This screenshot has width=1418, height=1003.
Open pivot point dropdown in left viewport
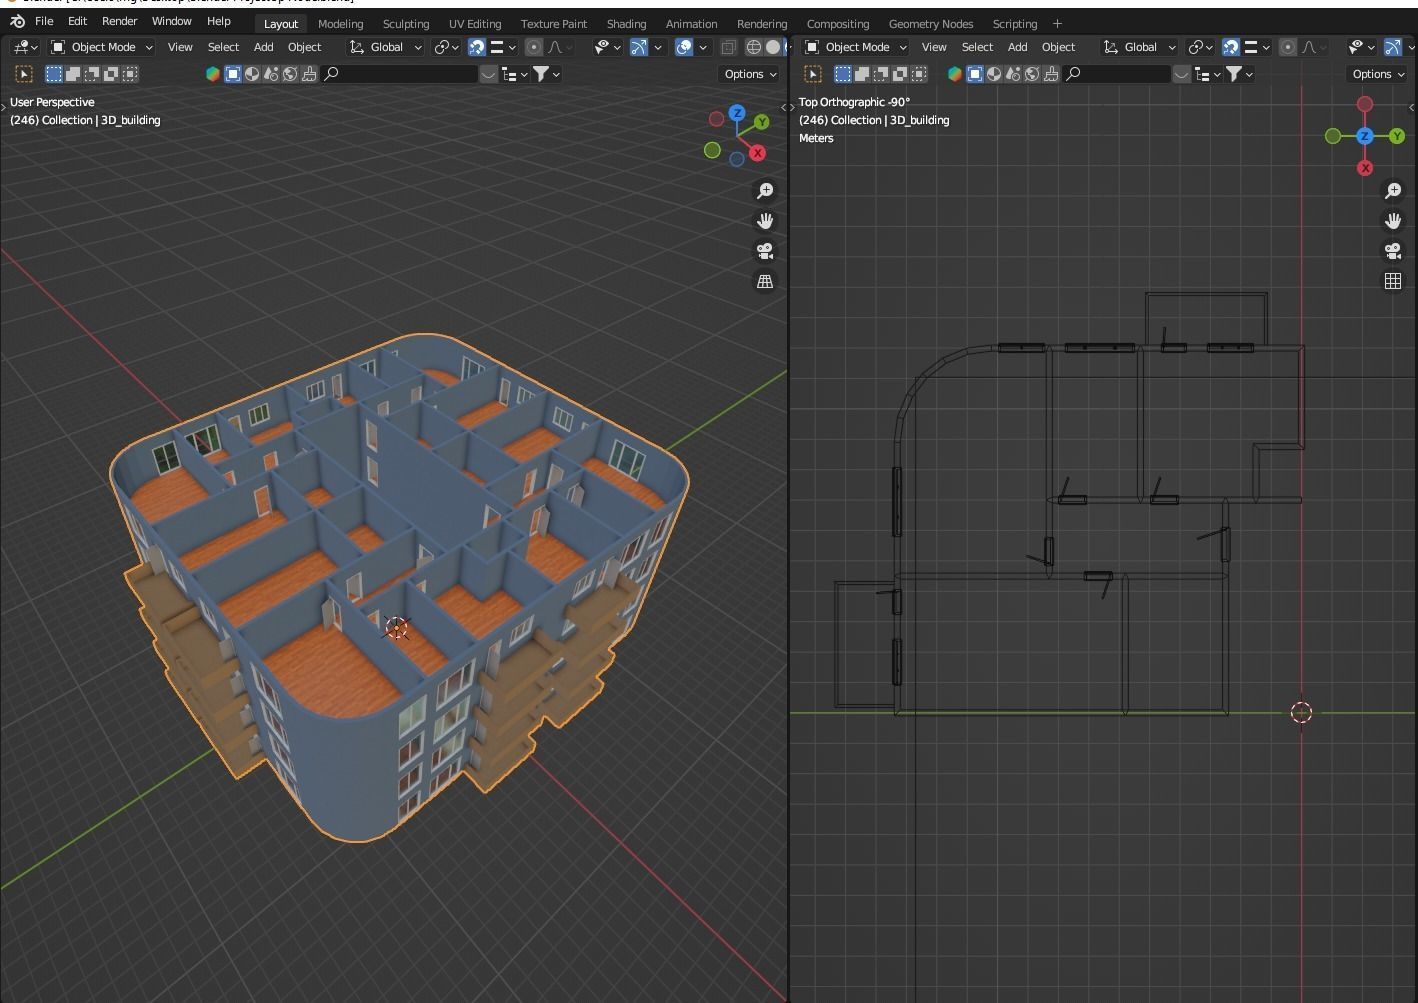(446, 47)
